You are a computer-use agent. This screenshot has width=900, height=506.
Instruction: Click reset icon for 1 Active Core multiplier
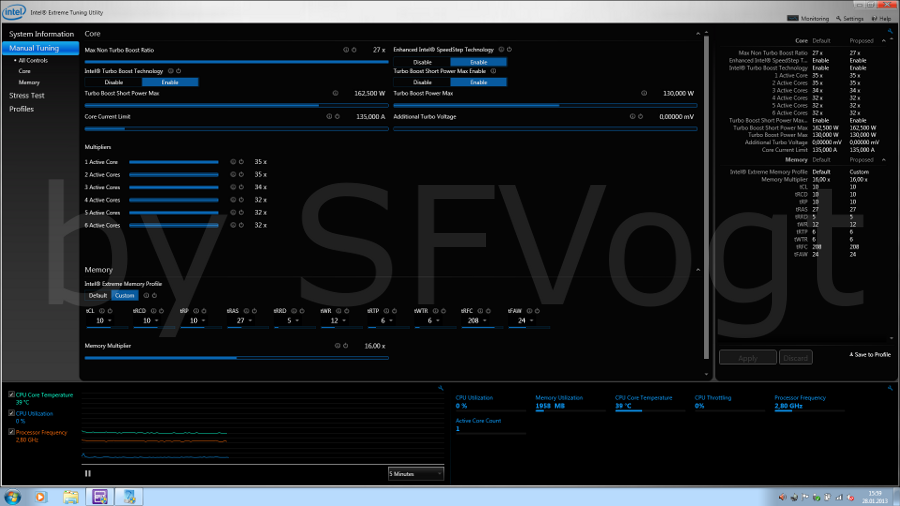click(240, 161)
